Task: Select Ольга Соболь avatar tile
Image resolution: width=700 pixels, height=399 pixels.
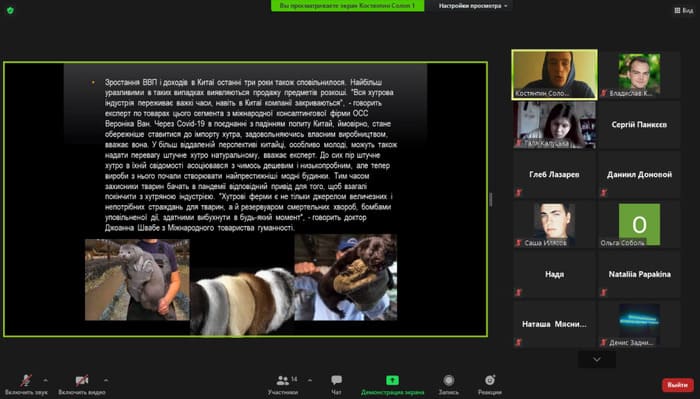Action: (x=639, y=224)
